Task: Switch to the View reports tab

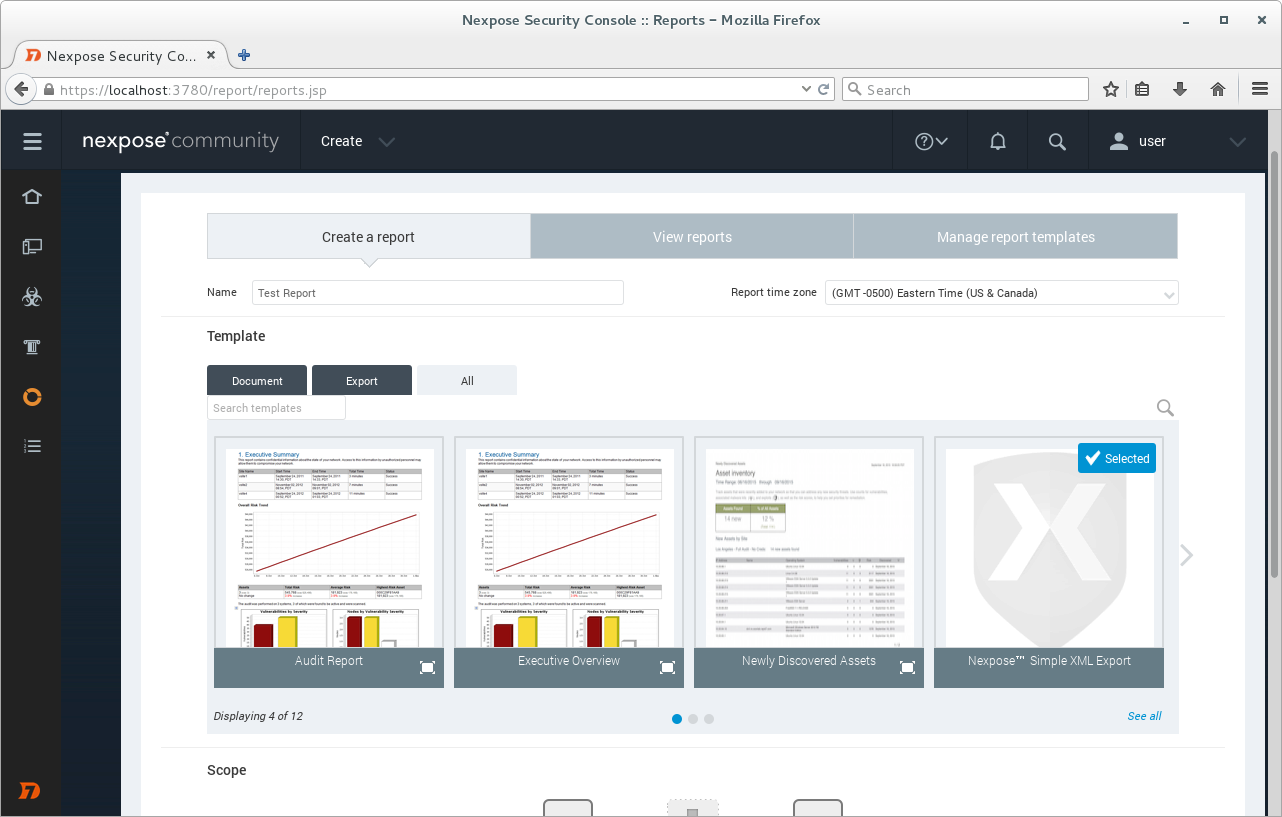Action: [x=692, y=237]
